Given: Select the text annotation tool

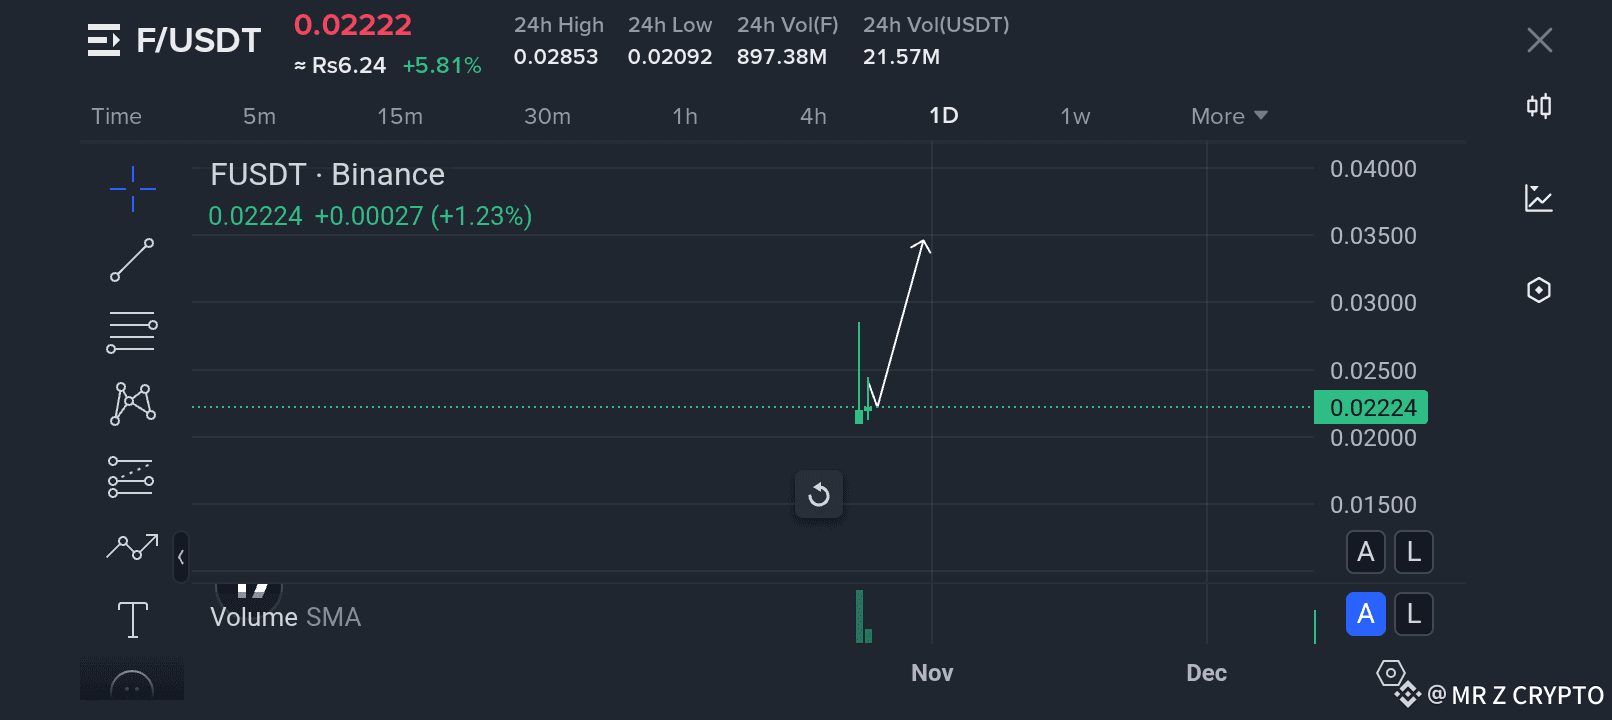Looking at the screenshot, I should point(132,619).
